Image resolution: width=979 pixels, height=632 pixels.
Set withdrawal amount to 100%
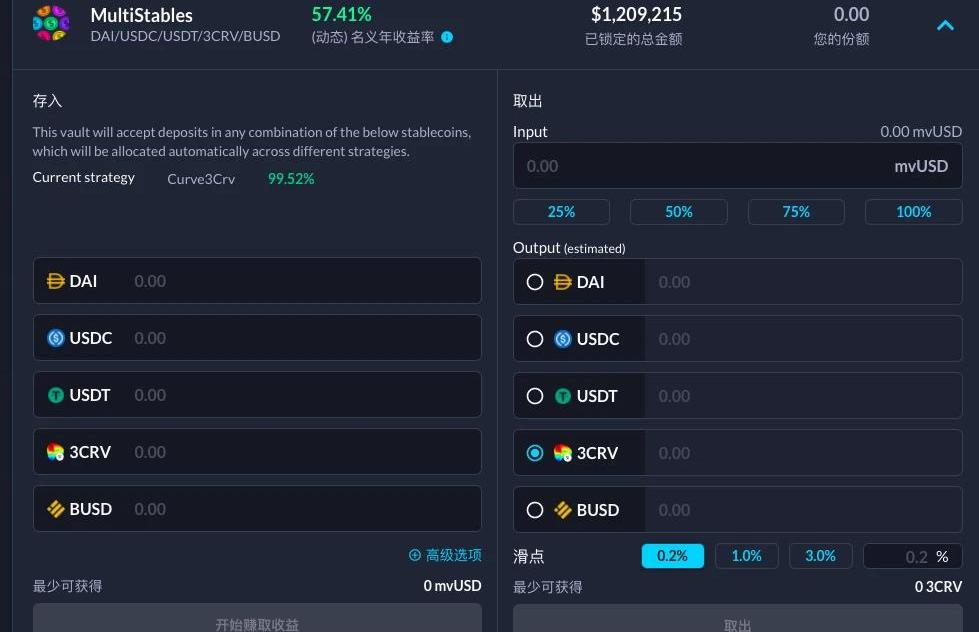coord(913,212)
